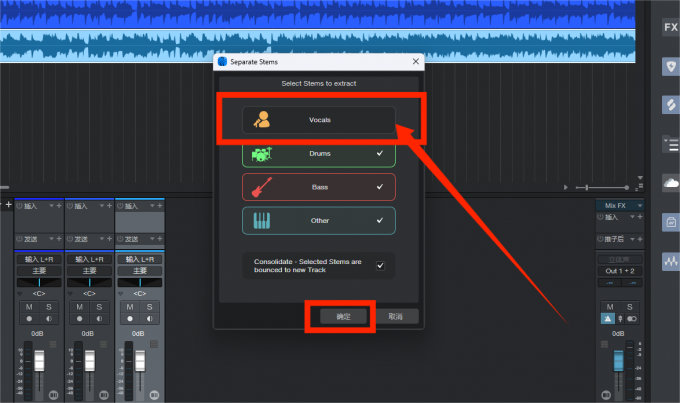Open the shop browser icon
The width and height of the screenshot is (680, 403).
[670, 222]
